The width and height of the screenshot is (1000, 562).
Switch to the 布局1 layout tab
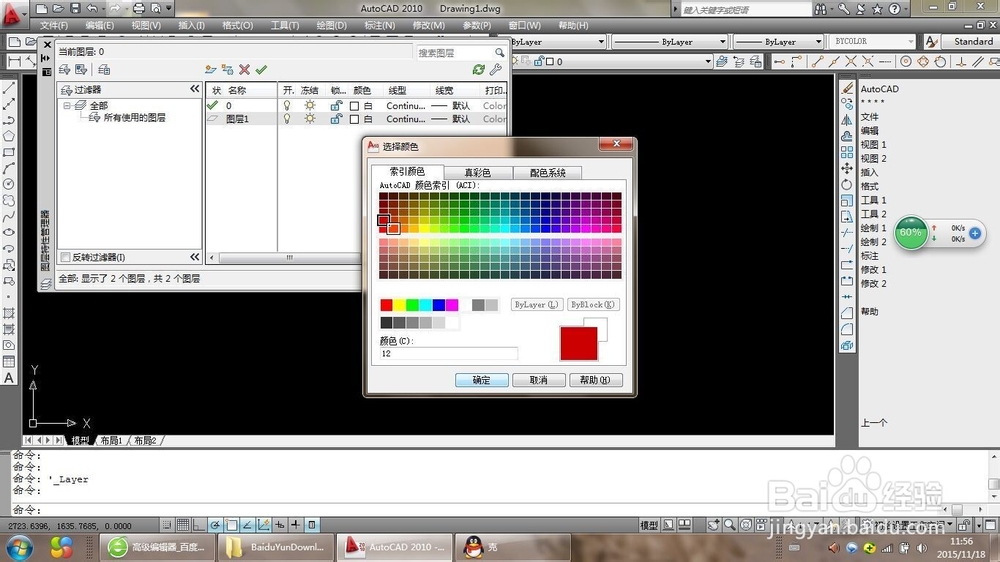[111, 440]
